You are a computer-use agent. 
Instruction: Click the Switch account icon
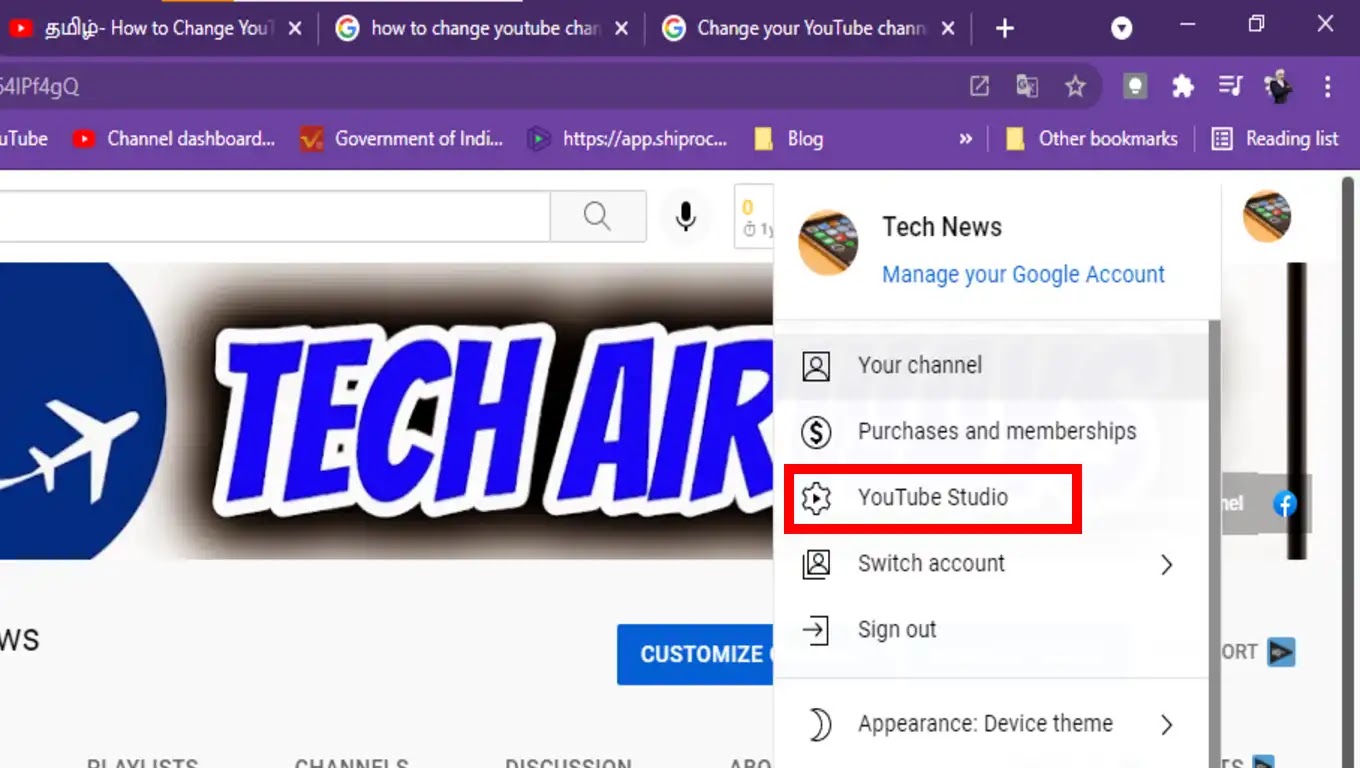[x=817, y=564]
